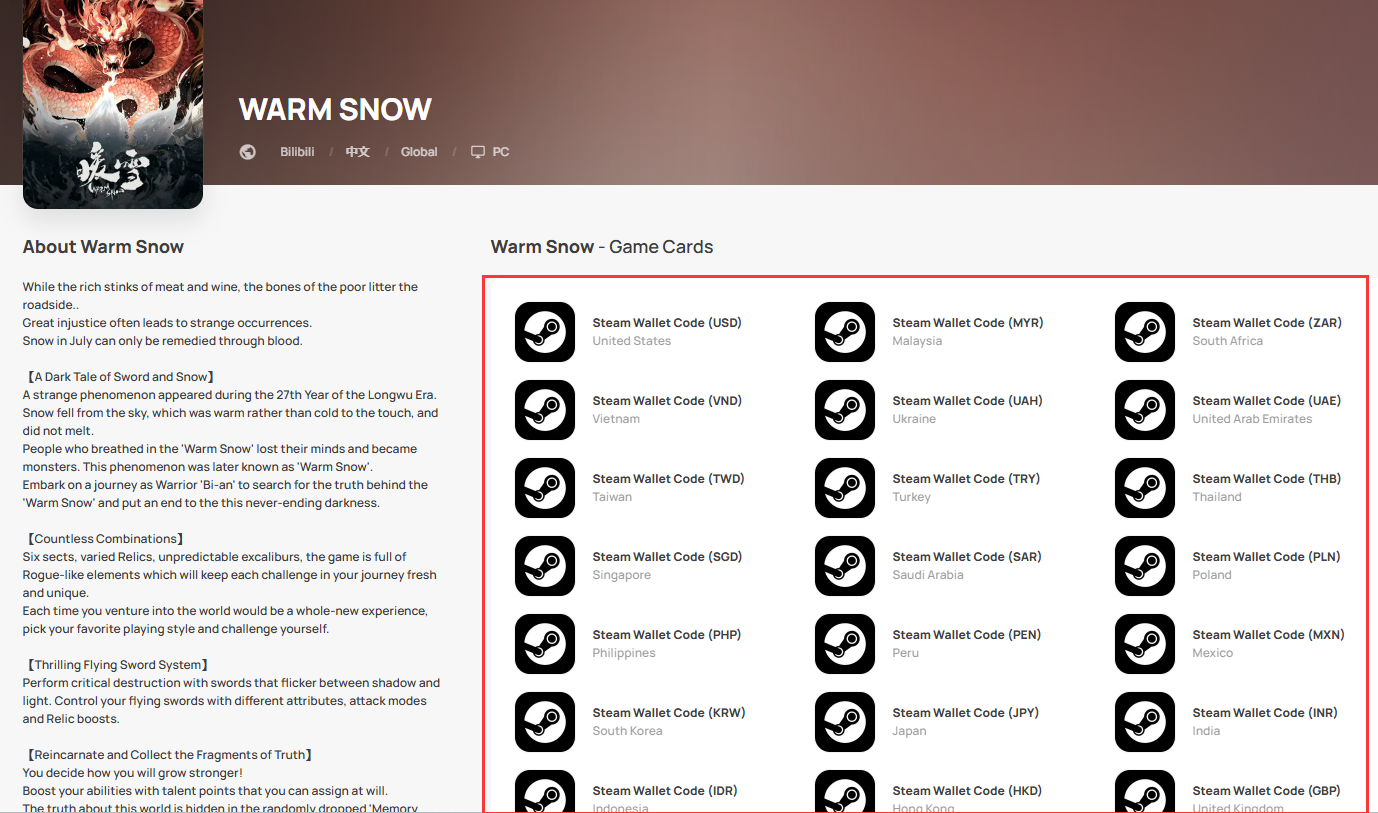Click the Steam icon next to India
1378x813 pixels.
[1145, 722]
